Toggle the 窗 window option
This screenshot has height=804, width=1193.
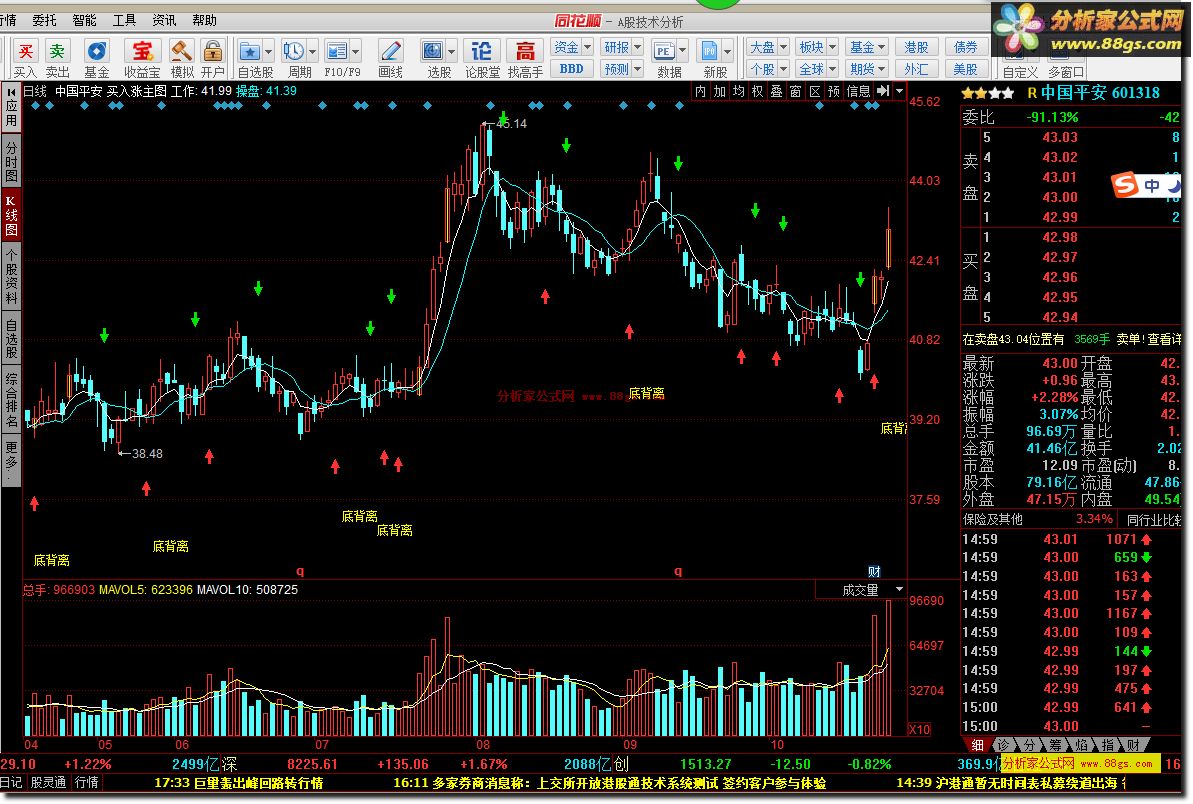[x=795, y=91]
